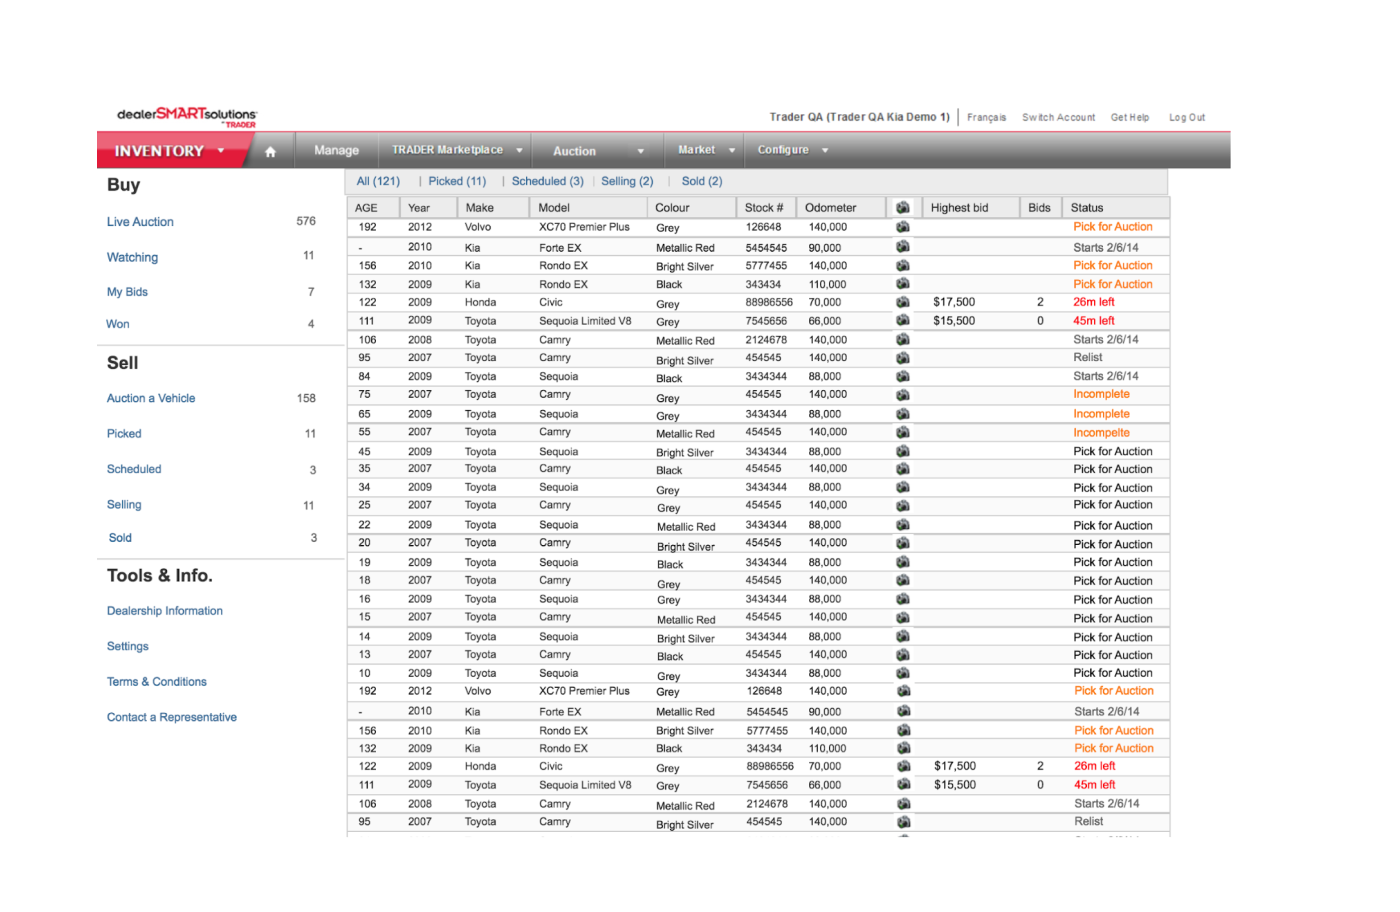The width and height of the screenshot is (1400, 912).
Task: Switch to the Selling (2) tab
Action: click(627, 181)
